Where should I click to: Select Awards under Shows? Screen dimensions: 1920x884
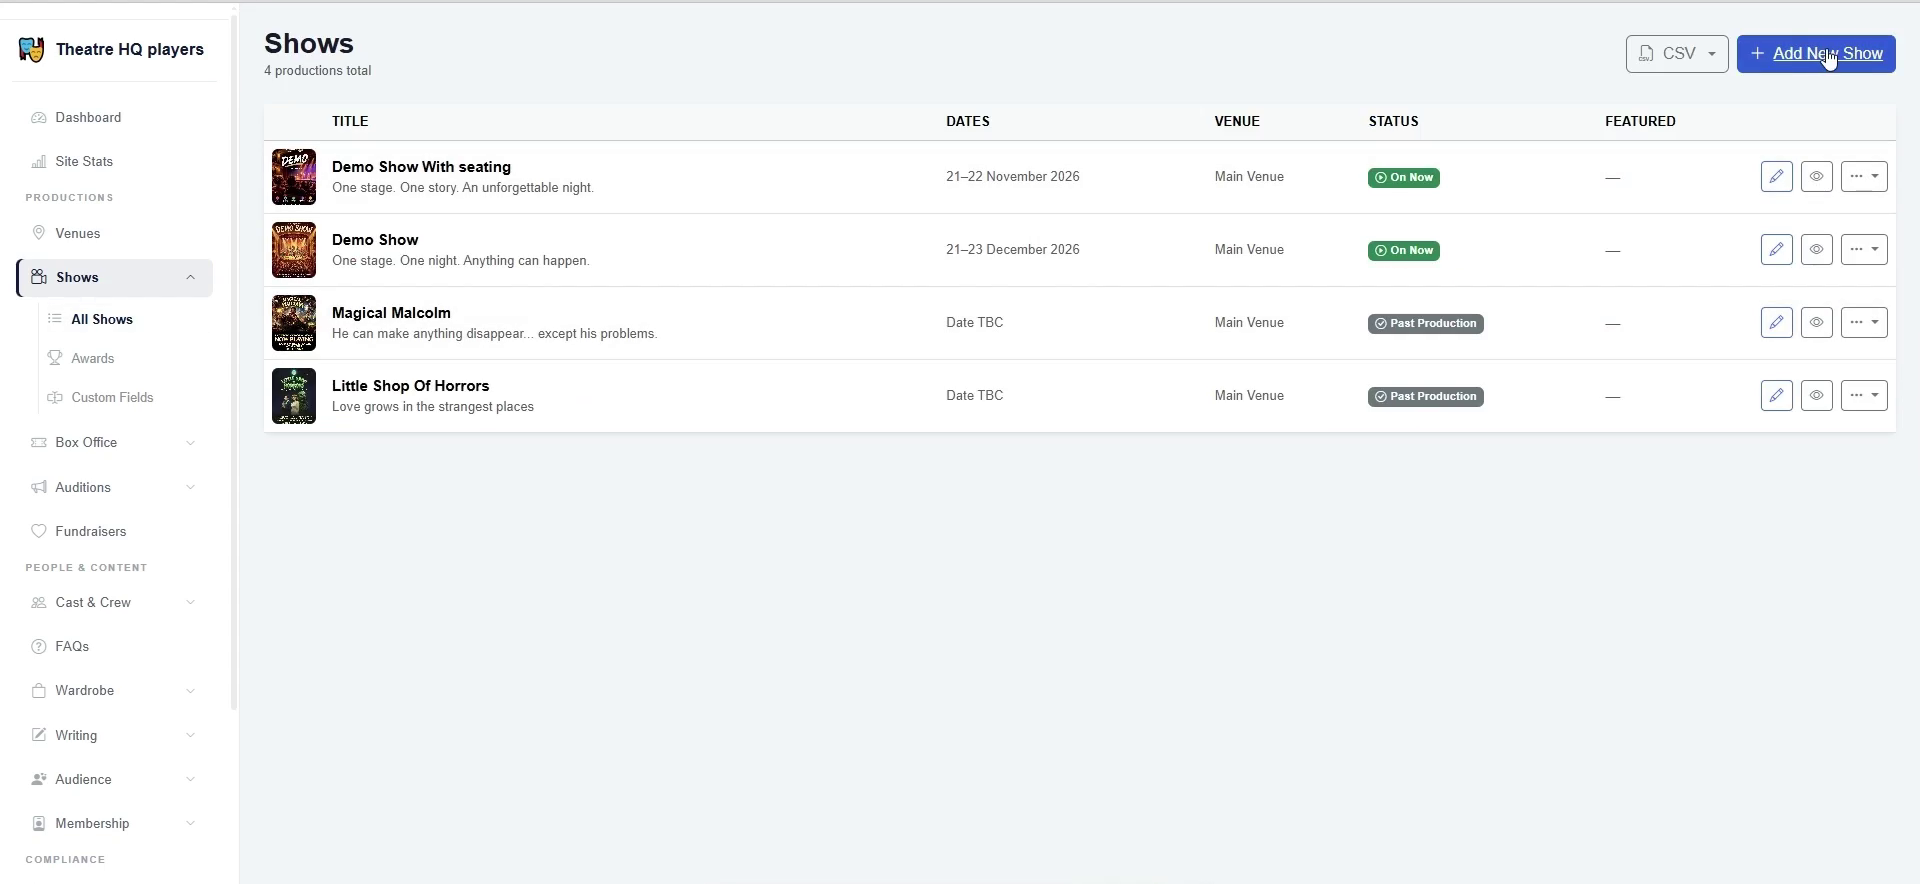tap(93, 359)
